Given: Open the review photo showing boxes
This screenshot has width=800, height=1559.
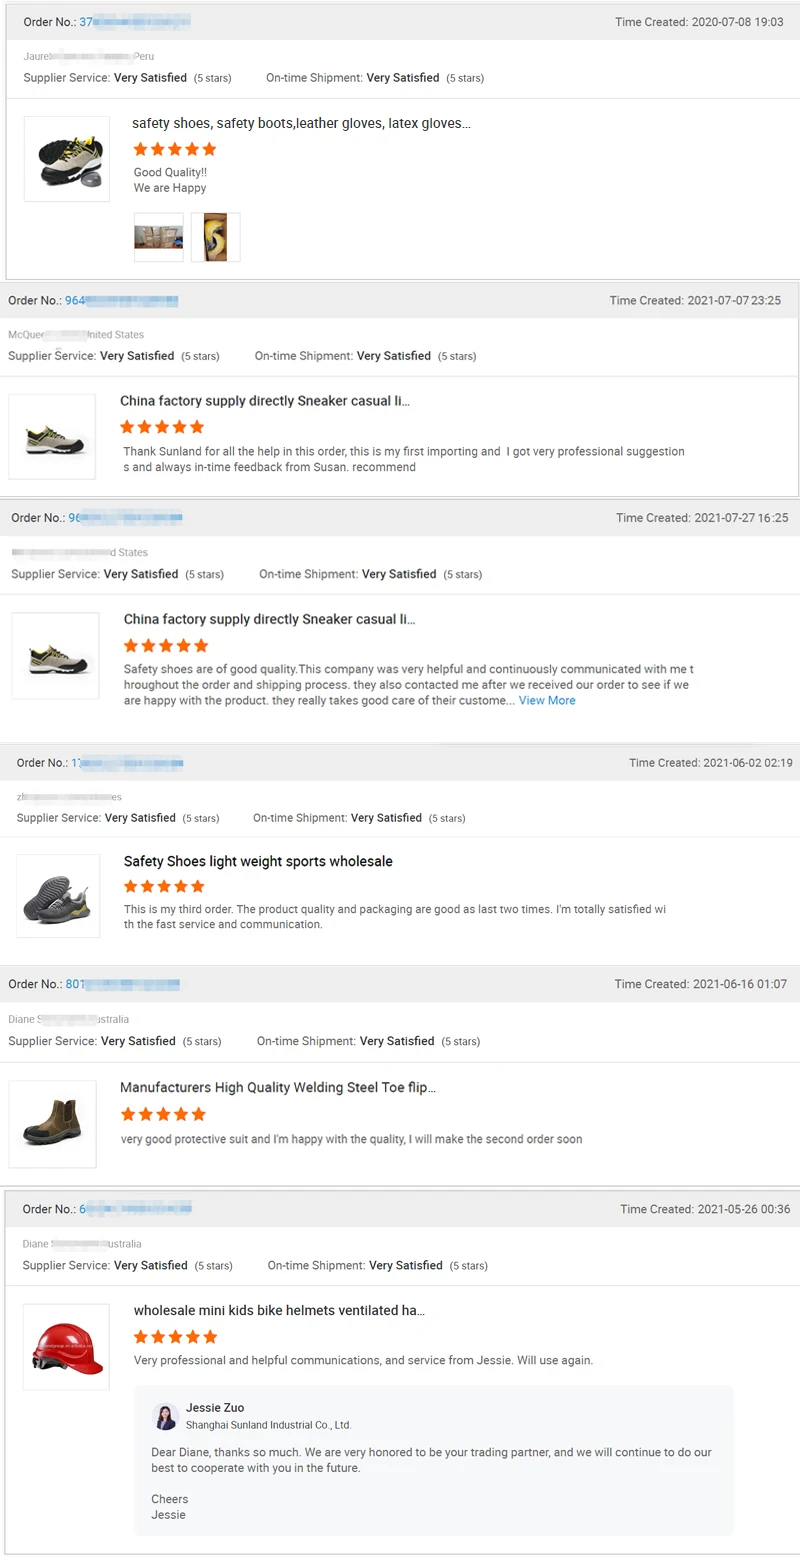Looking at the screenshot, I should coord(159,237).
